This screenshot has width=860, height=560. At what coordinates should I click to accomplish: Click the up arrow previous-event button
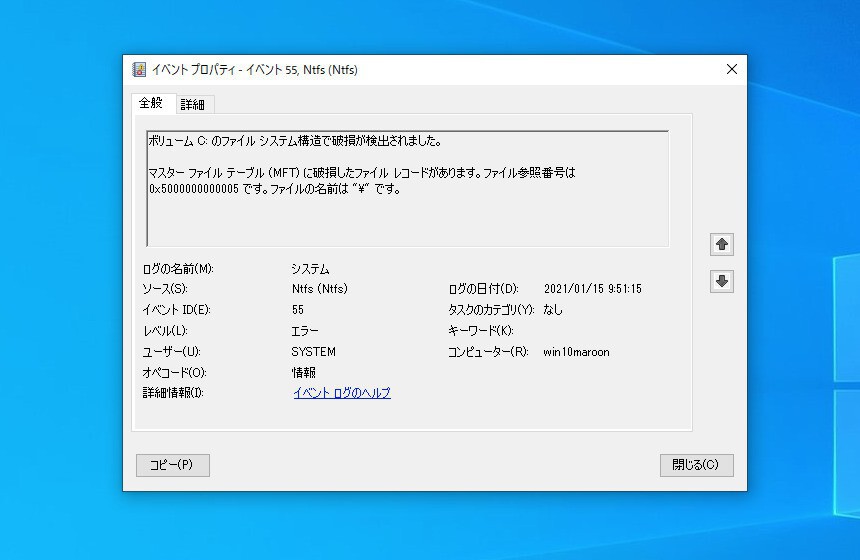(x=722, y=244)
